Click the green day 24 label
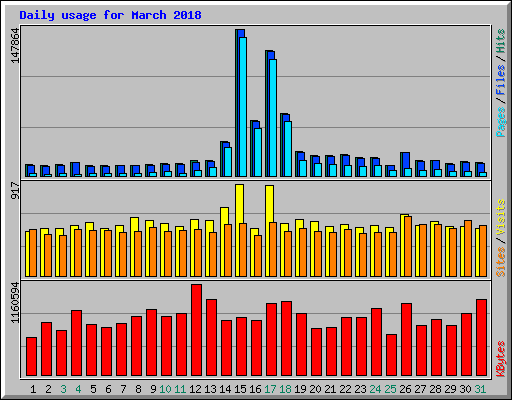512x400 pixels. click(x=375, y=389)
